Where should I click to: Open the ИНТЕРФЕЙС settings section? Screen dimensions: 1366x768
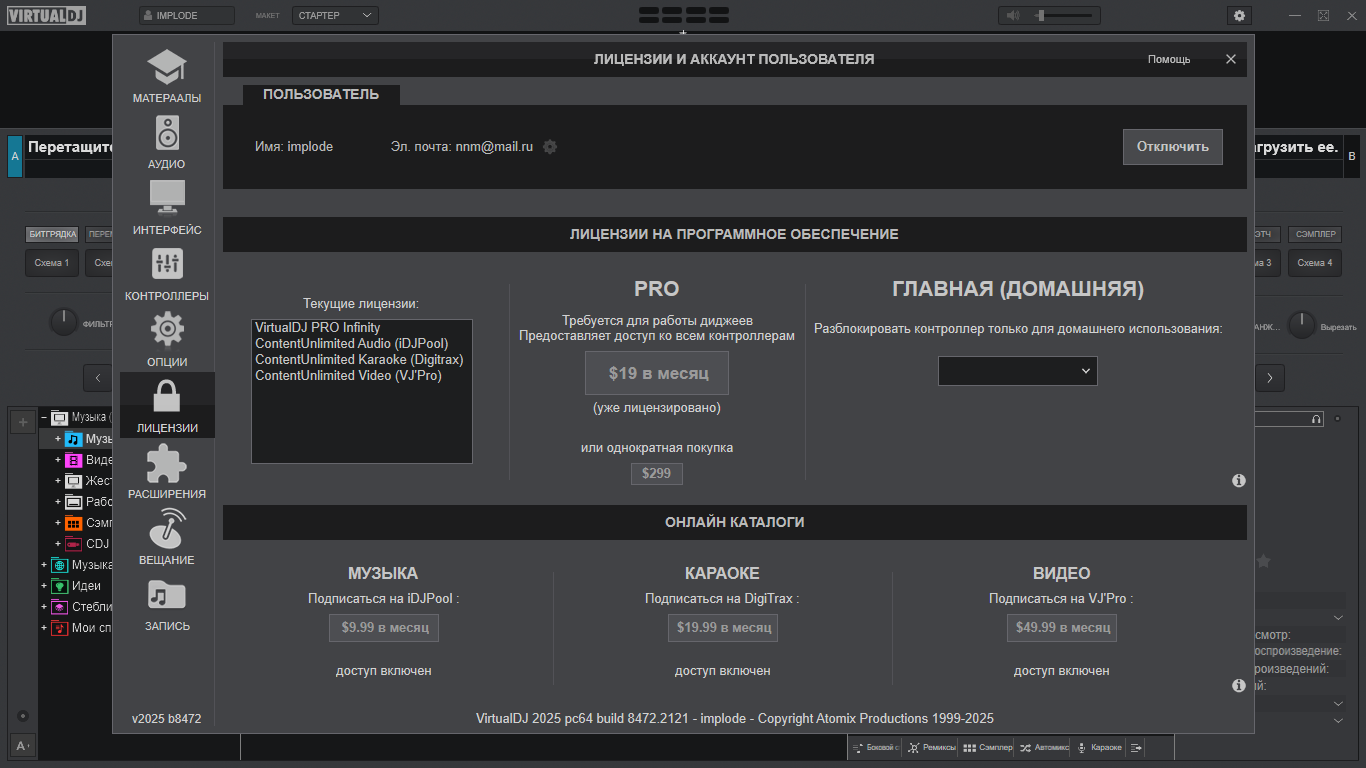[x=167, y=208]
